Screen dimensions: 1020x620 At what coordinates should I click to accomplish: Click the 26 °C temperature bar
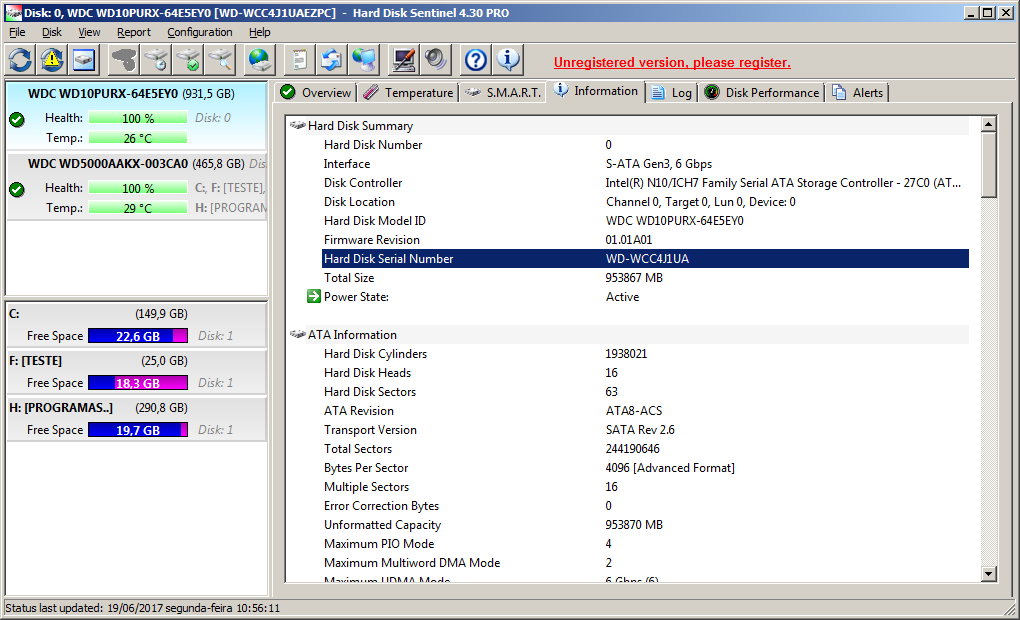138,138
